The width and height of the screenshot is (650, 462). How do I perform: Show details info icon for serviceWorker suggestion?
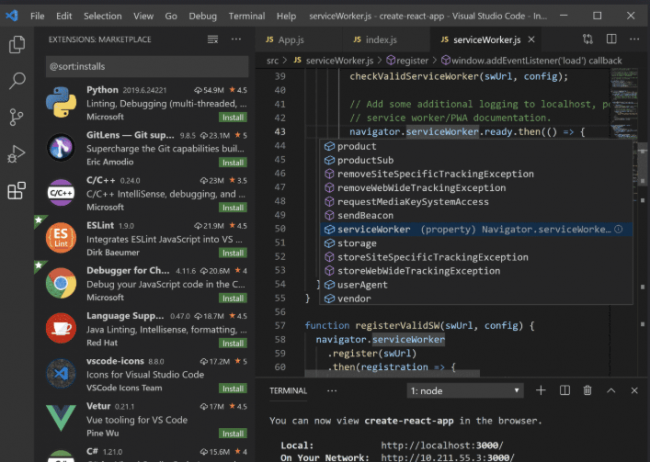tap(618, 229)
